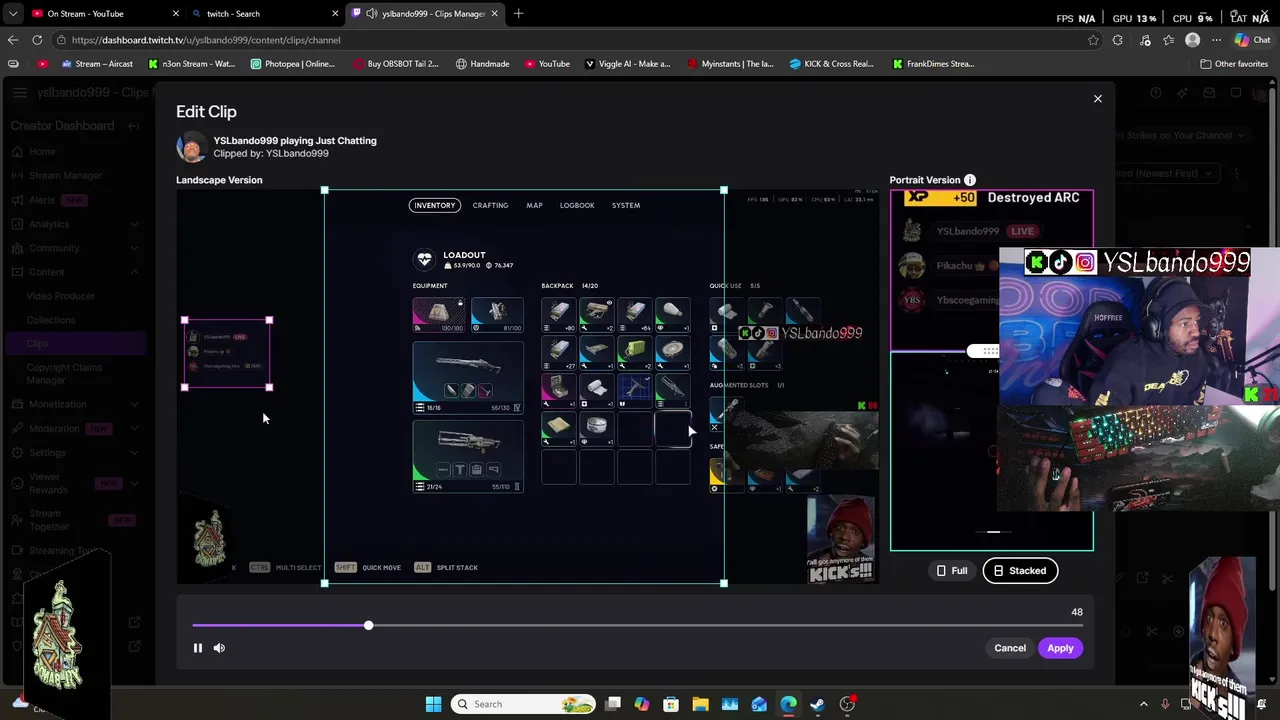Open the KICK & Cross Real bookmark
This screenshot has width=1280, height=720.
coord(832,64)
